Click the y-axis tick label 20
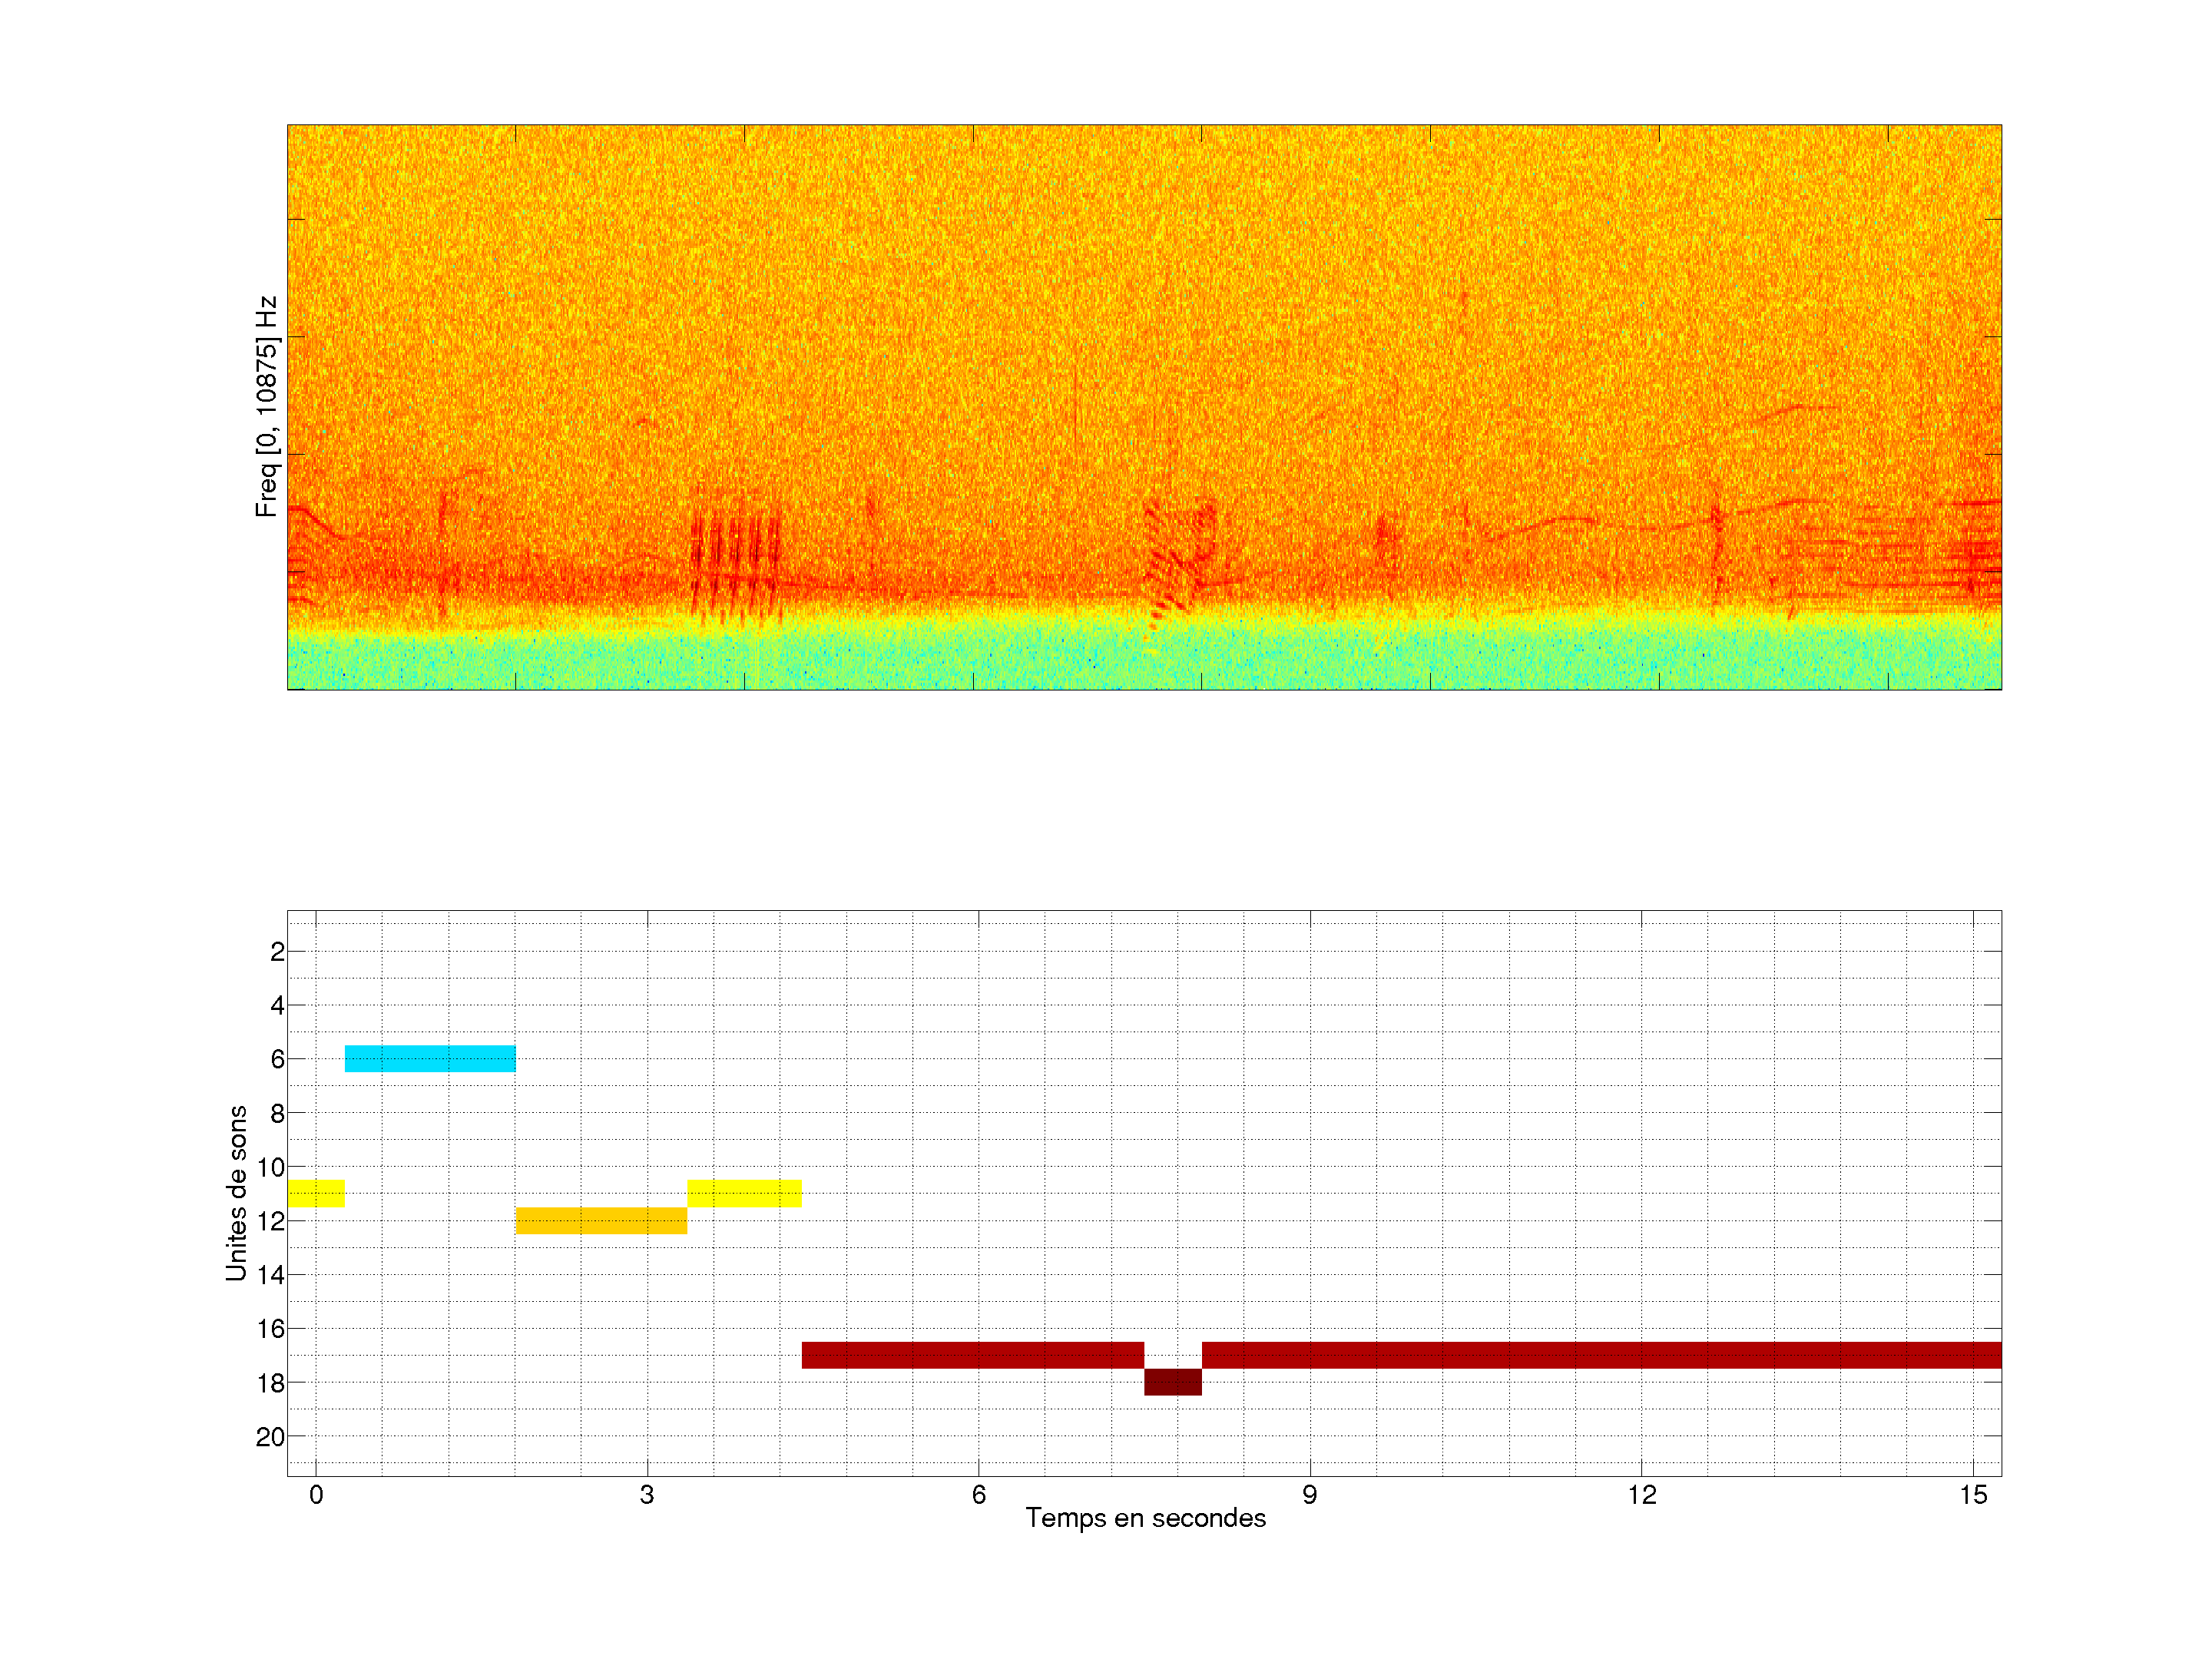The height and width of the screenshot is (1659, 2212). pyautogui.click(x=270, y=1437)
